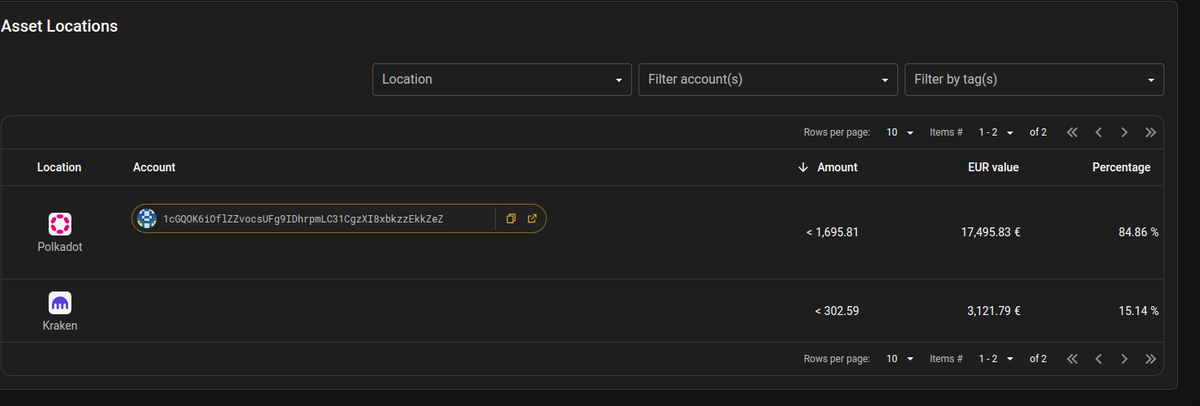The height and width of the screenshot is (406, 1200).
Task: Click the Polkadot location label
Action: coord(59,247)
